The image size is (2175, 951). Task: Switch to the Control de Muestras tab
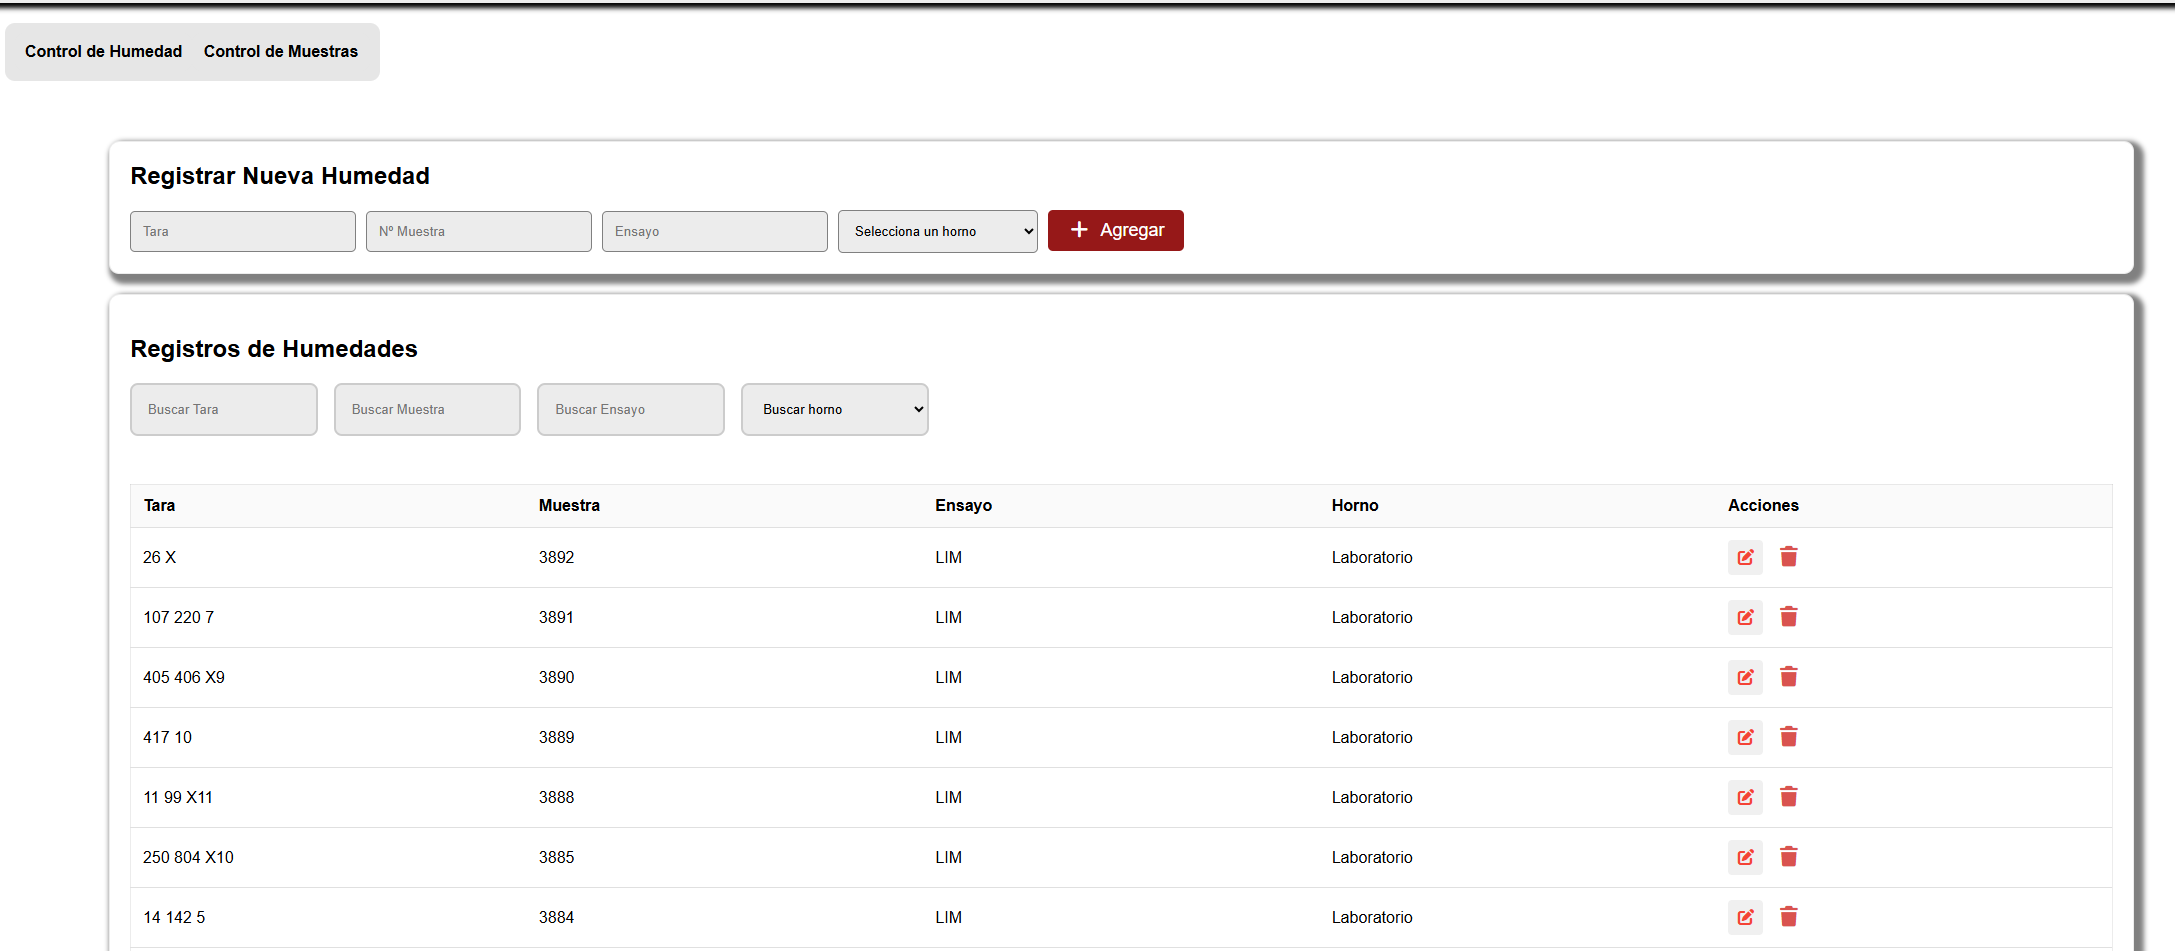pos(281,51)
